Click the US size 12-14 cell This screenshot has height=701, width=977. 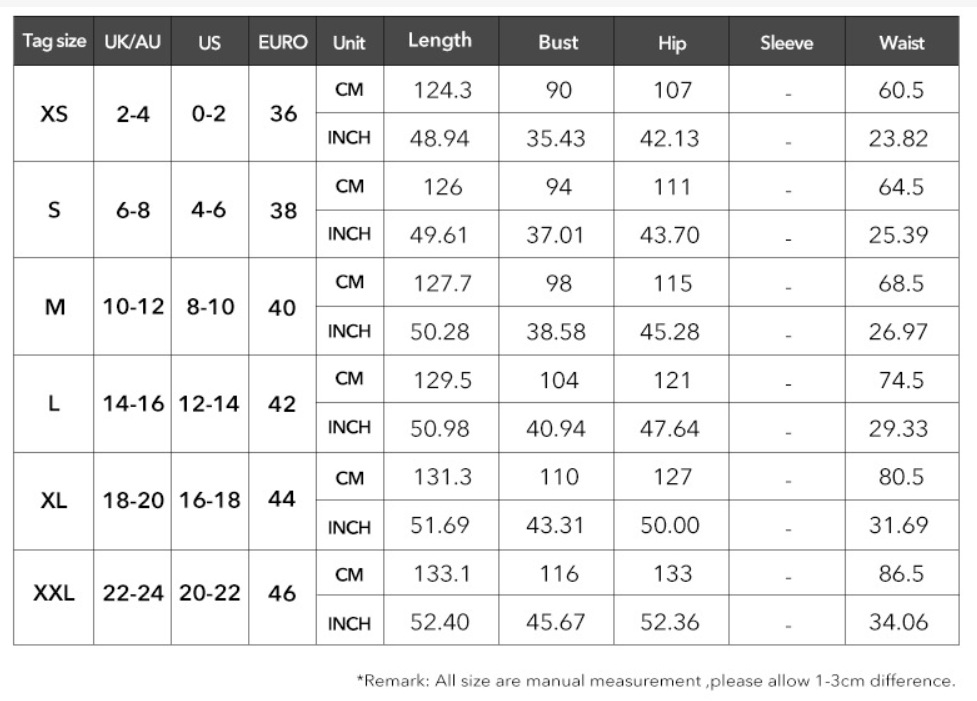[x=209, y=404]
